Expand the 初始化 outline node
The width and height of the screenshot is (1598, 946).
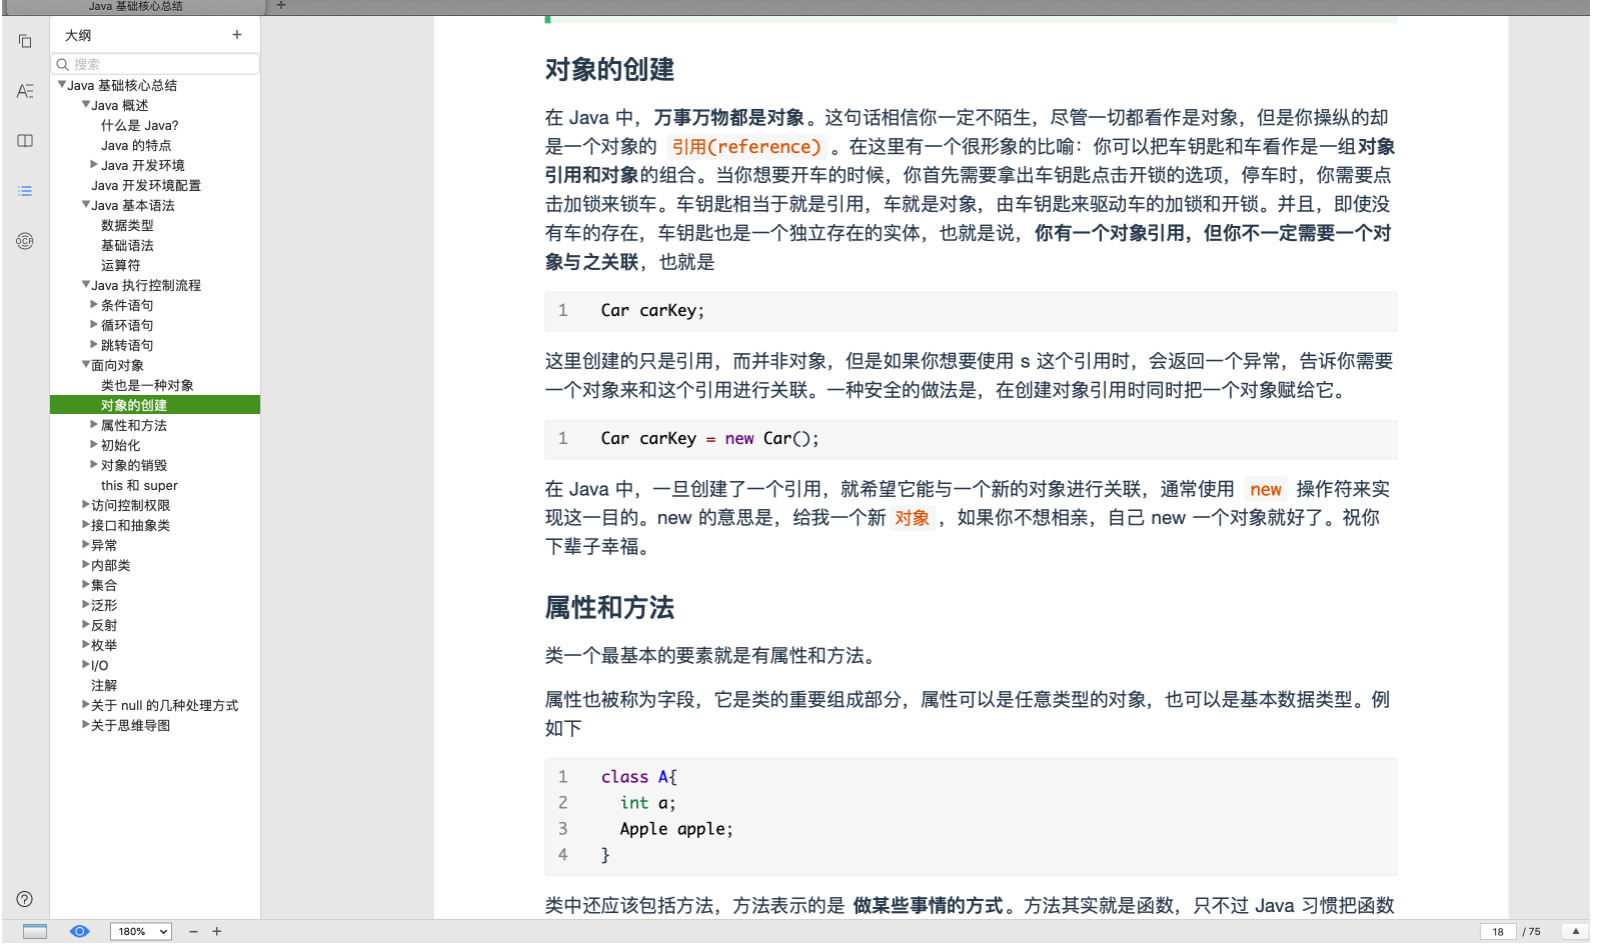94,444
